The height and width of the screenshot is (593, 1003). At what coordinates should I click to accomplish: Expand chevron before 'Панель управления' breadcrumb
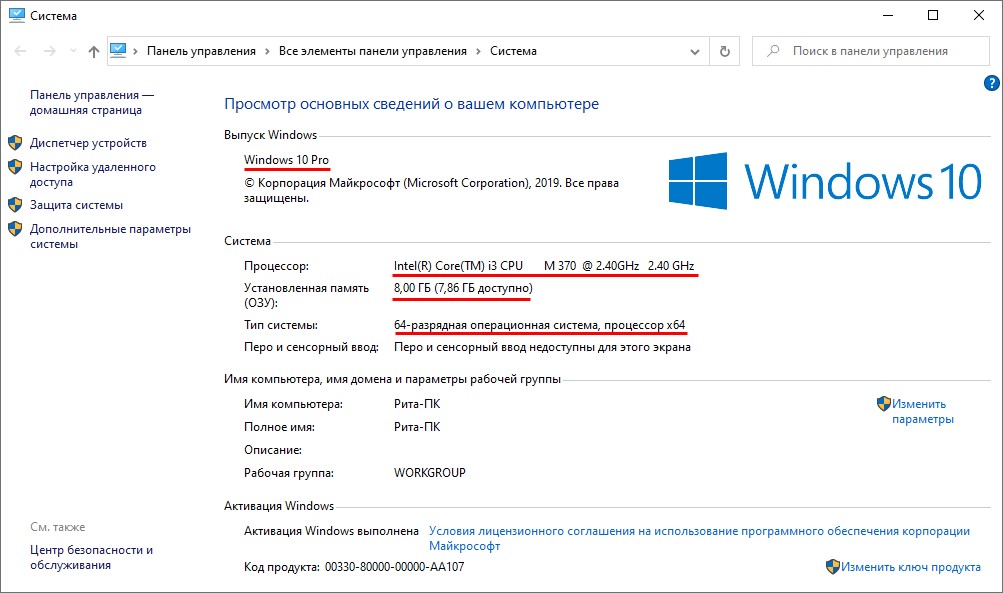tap(136, 51)
